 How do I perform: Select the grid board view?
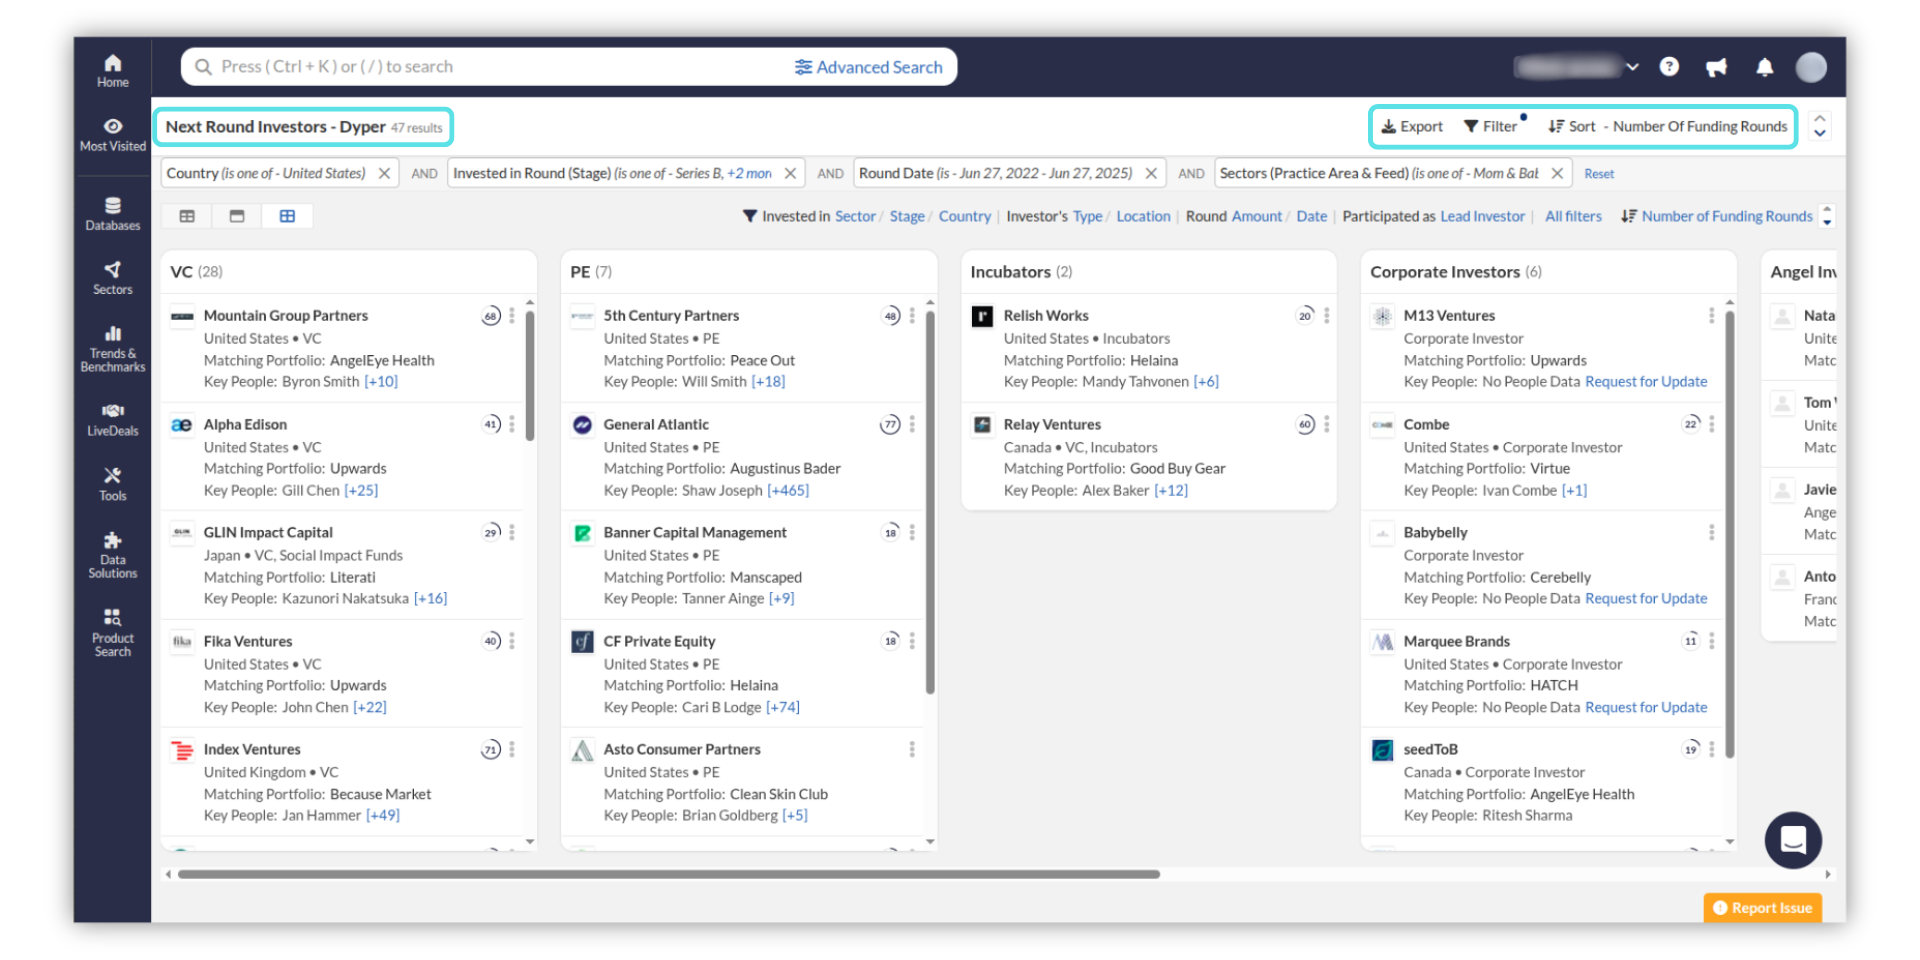coord(287,216)
